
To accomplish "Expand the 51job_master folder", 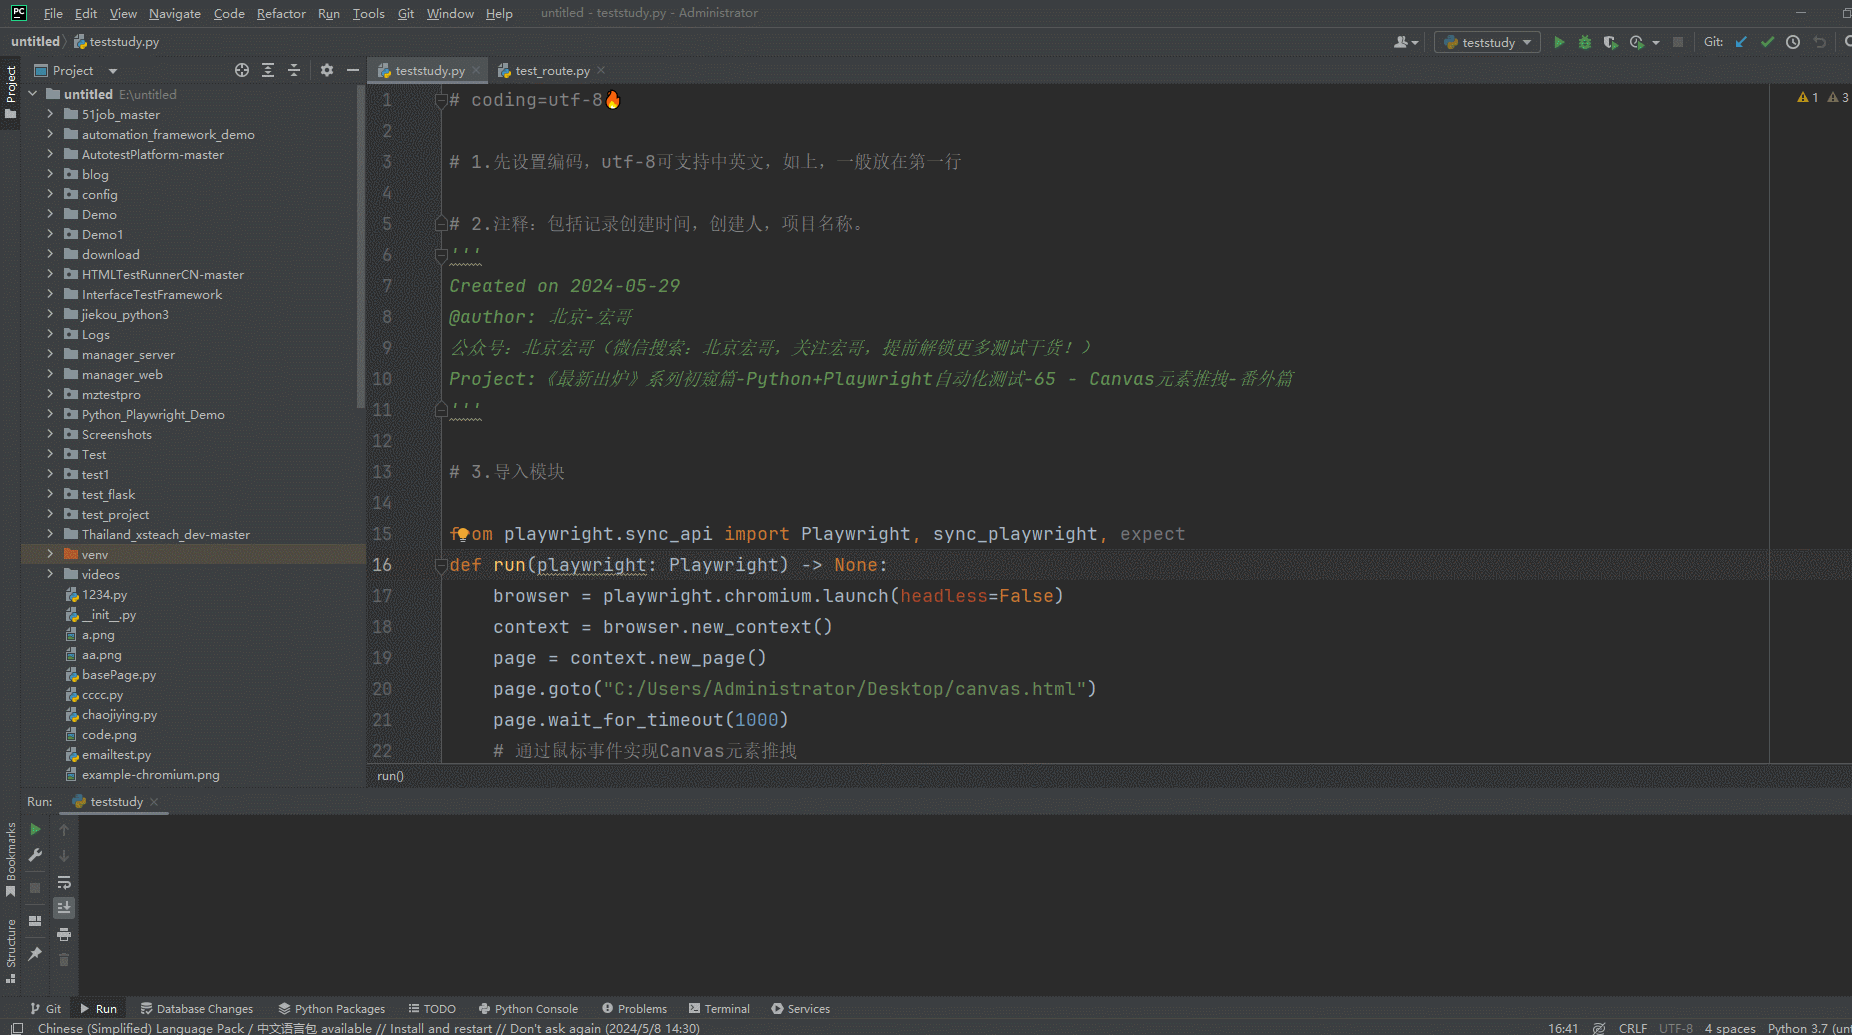I will pos(50,114).
